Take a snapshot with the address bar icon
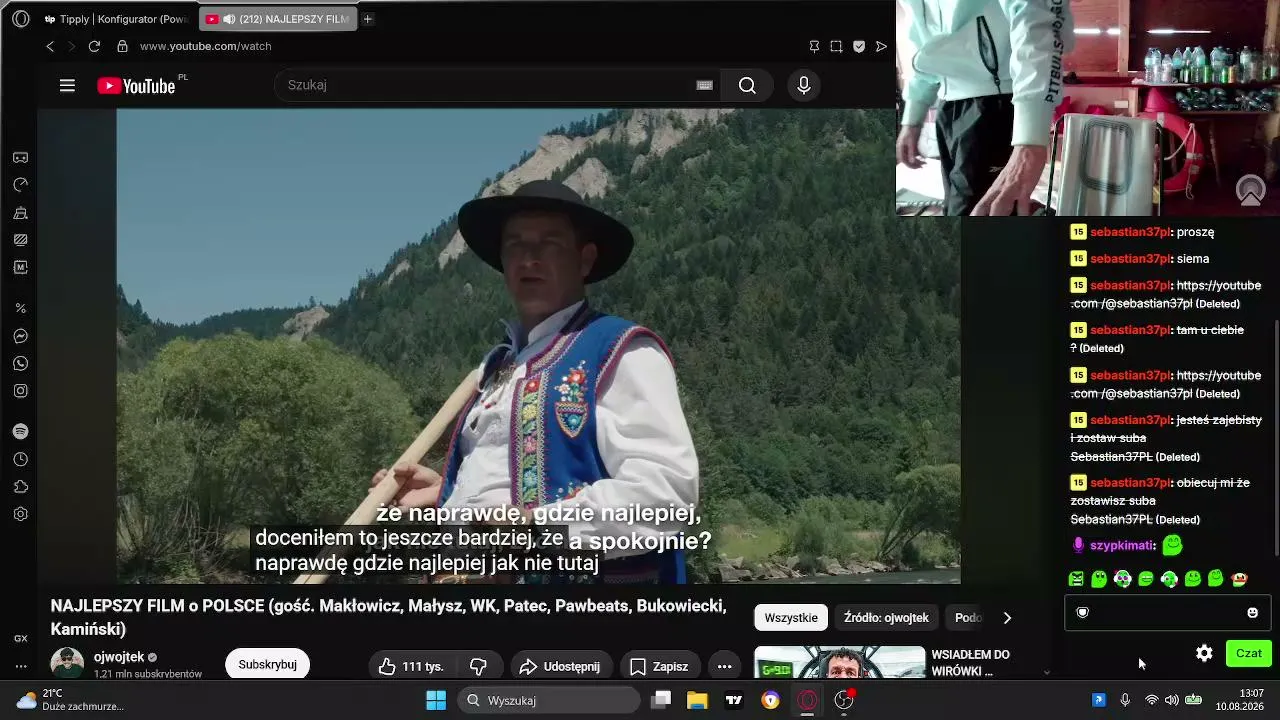The width and height of the screenshot is (1280, 720). 836,46
